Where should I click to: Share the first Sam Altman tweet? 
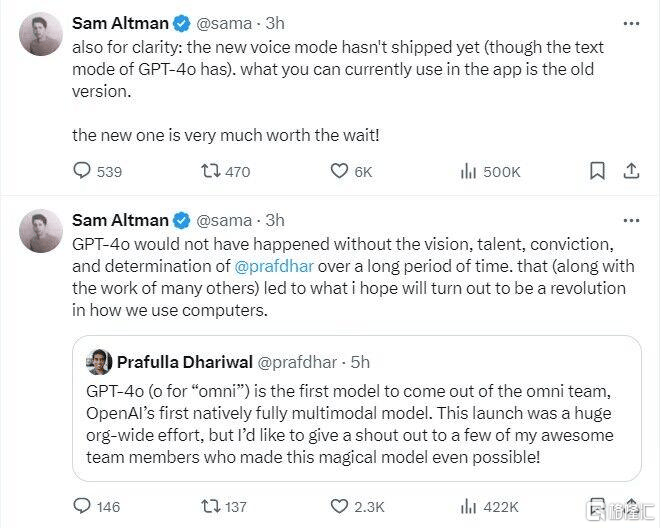631,171
